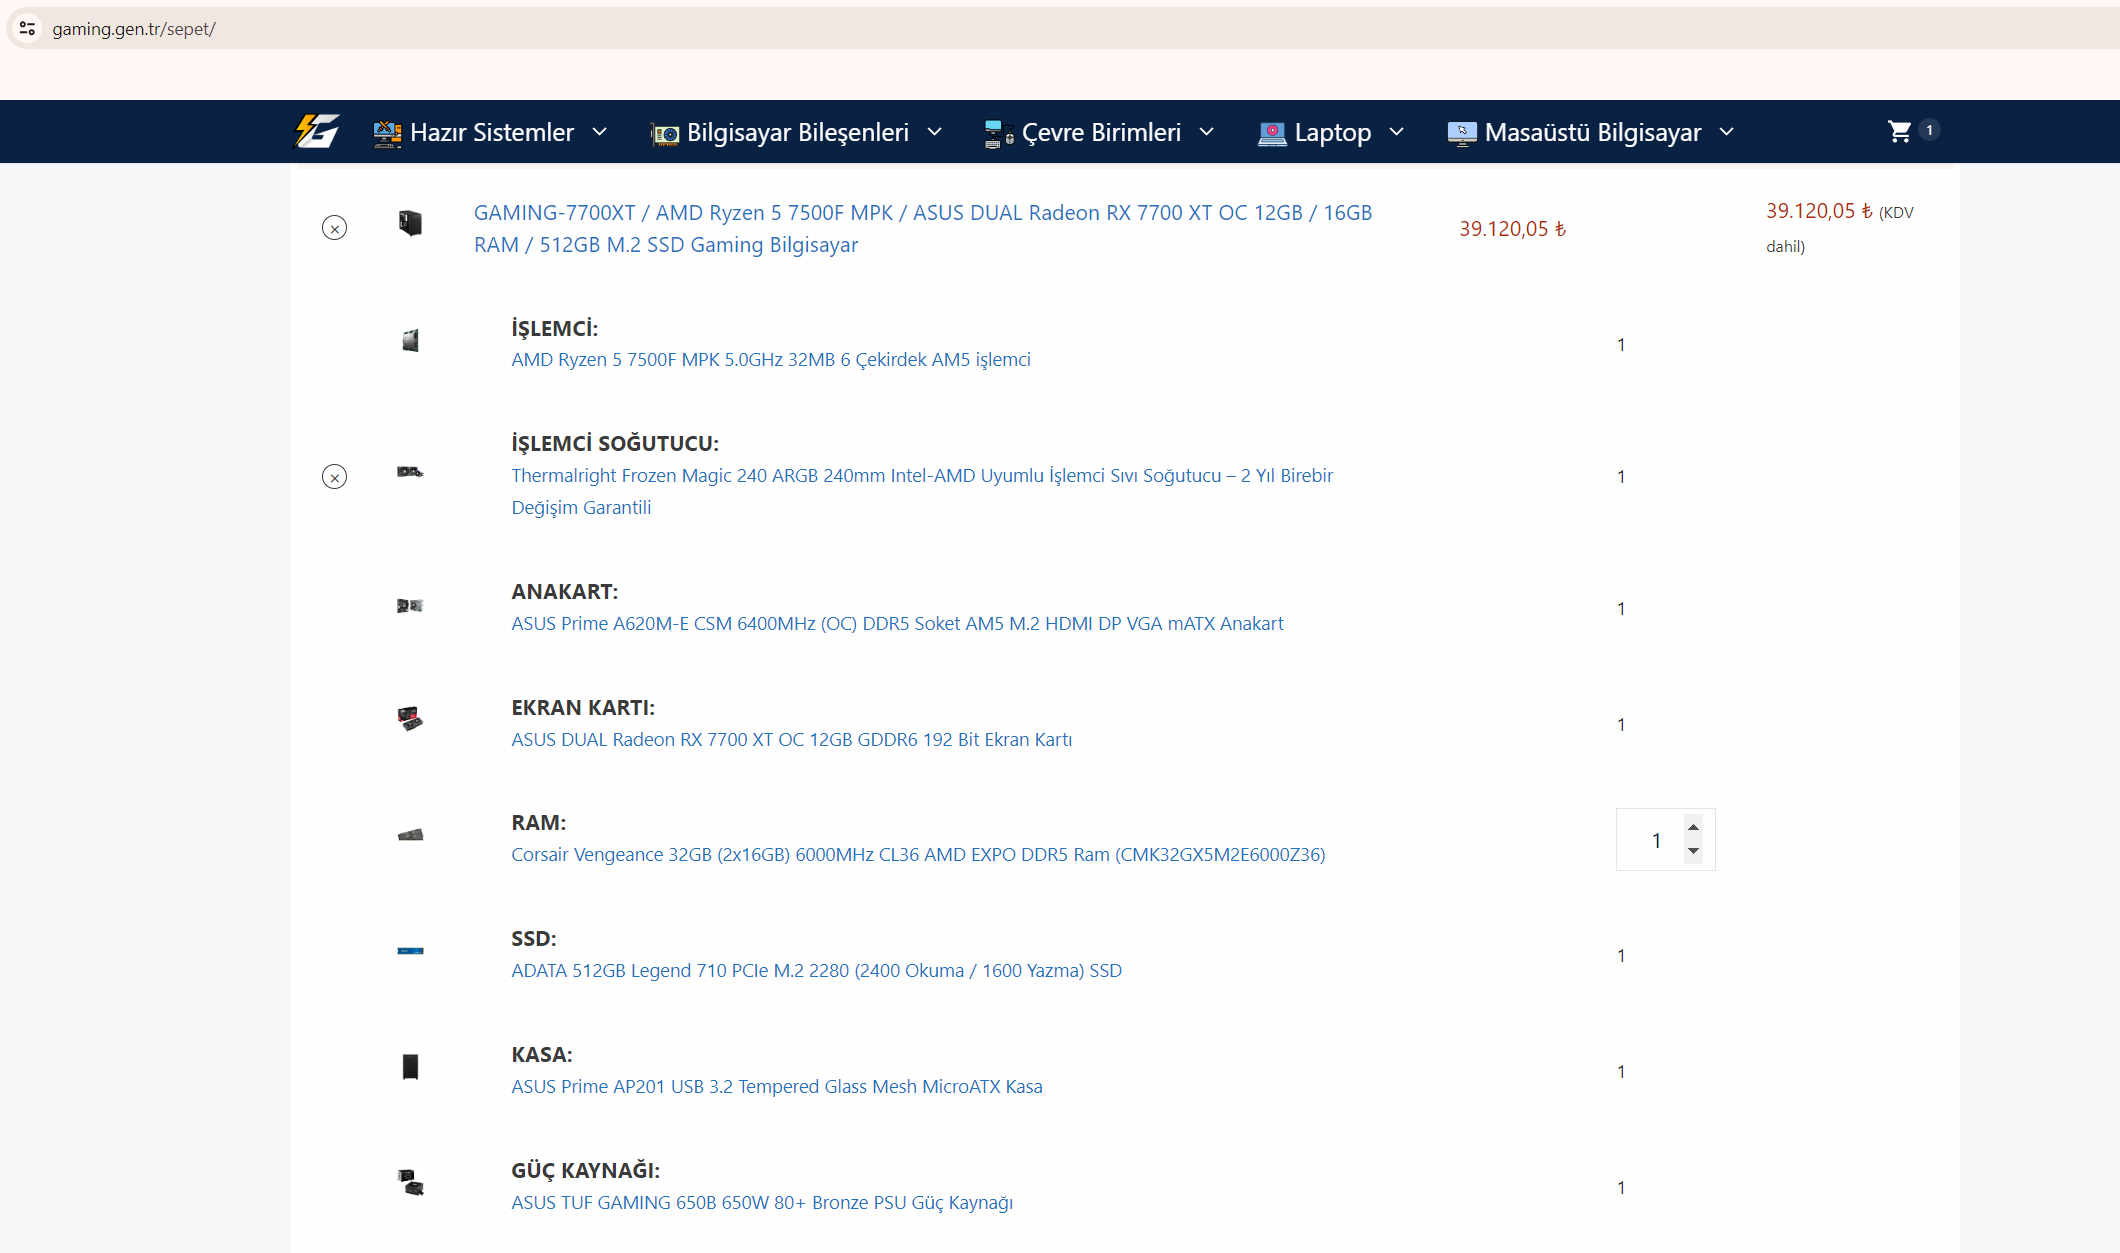This screenshot has height=1253, width=2120.
Task: Click the quantity 1 in the SSD row
Action: coord(1621,956)
